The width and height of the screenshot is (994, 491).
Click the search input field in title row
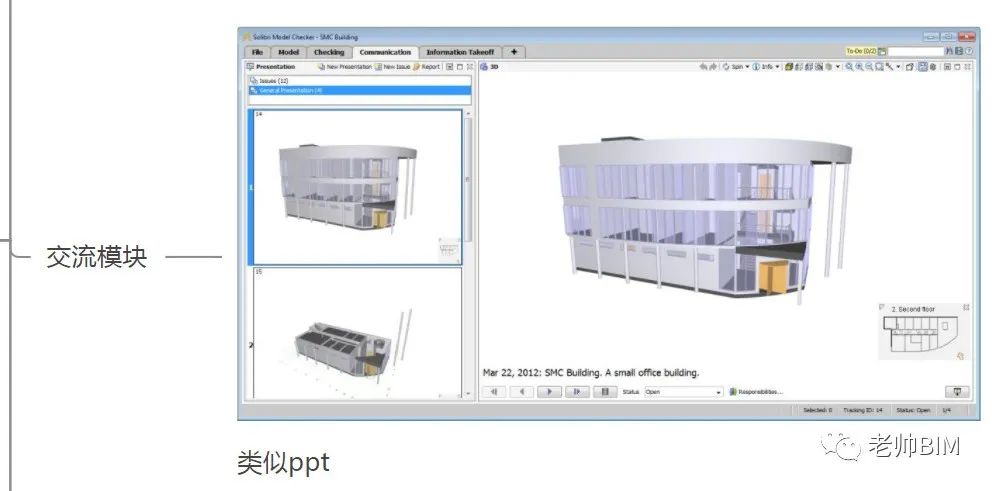[x=915, y=51]
